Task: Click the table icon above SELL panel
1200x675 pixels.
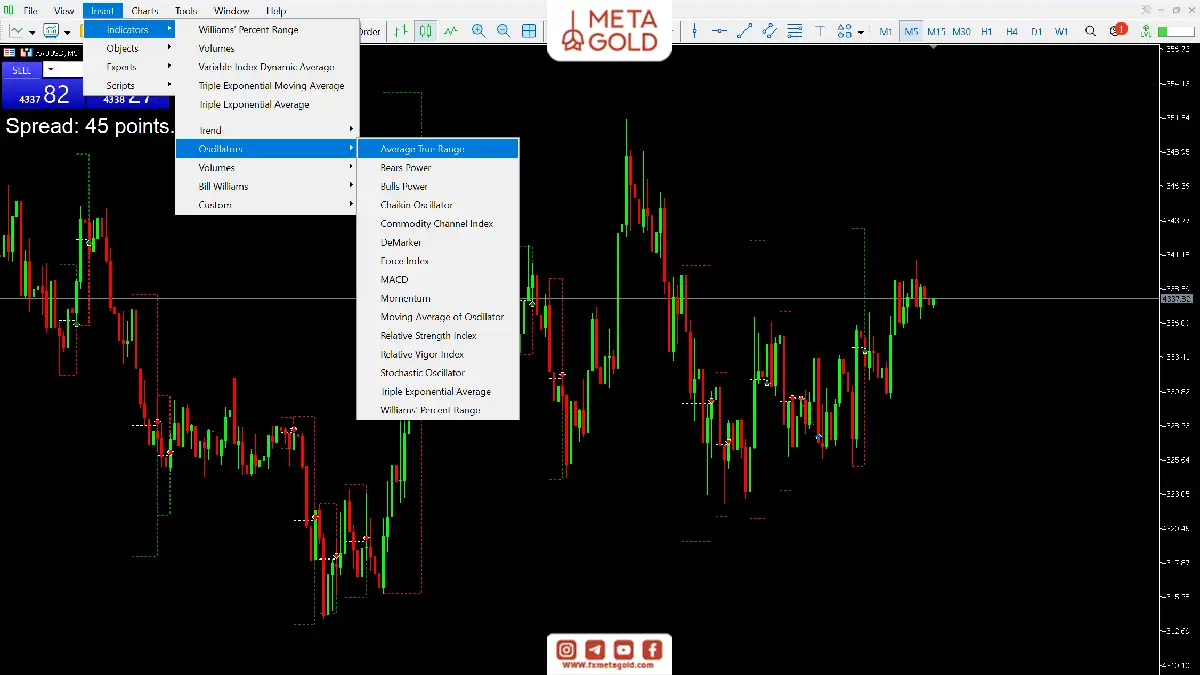Action: click(9, 52)
